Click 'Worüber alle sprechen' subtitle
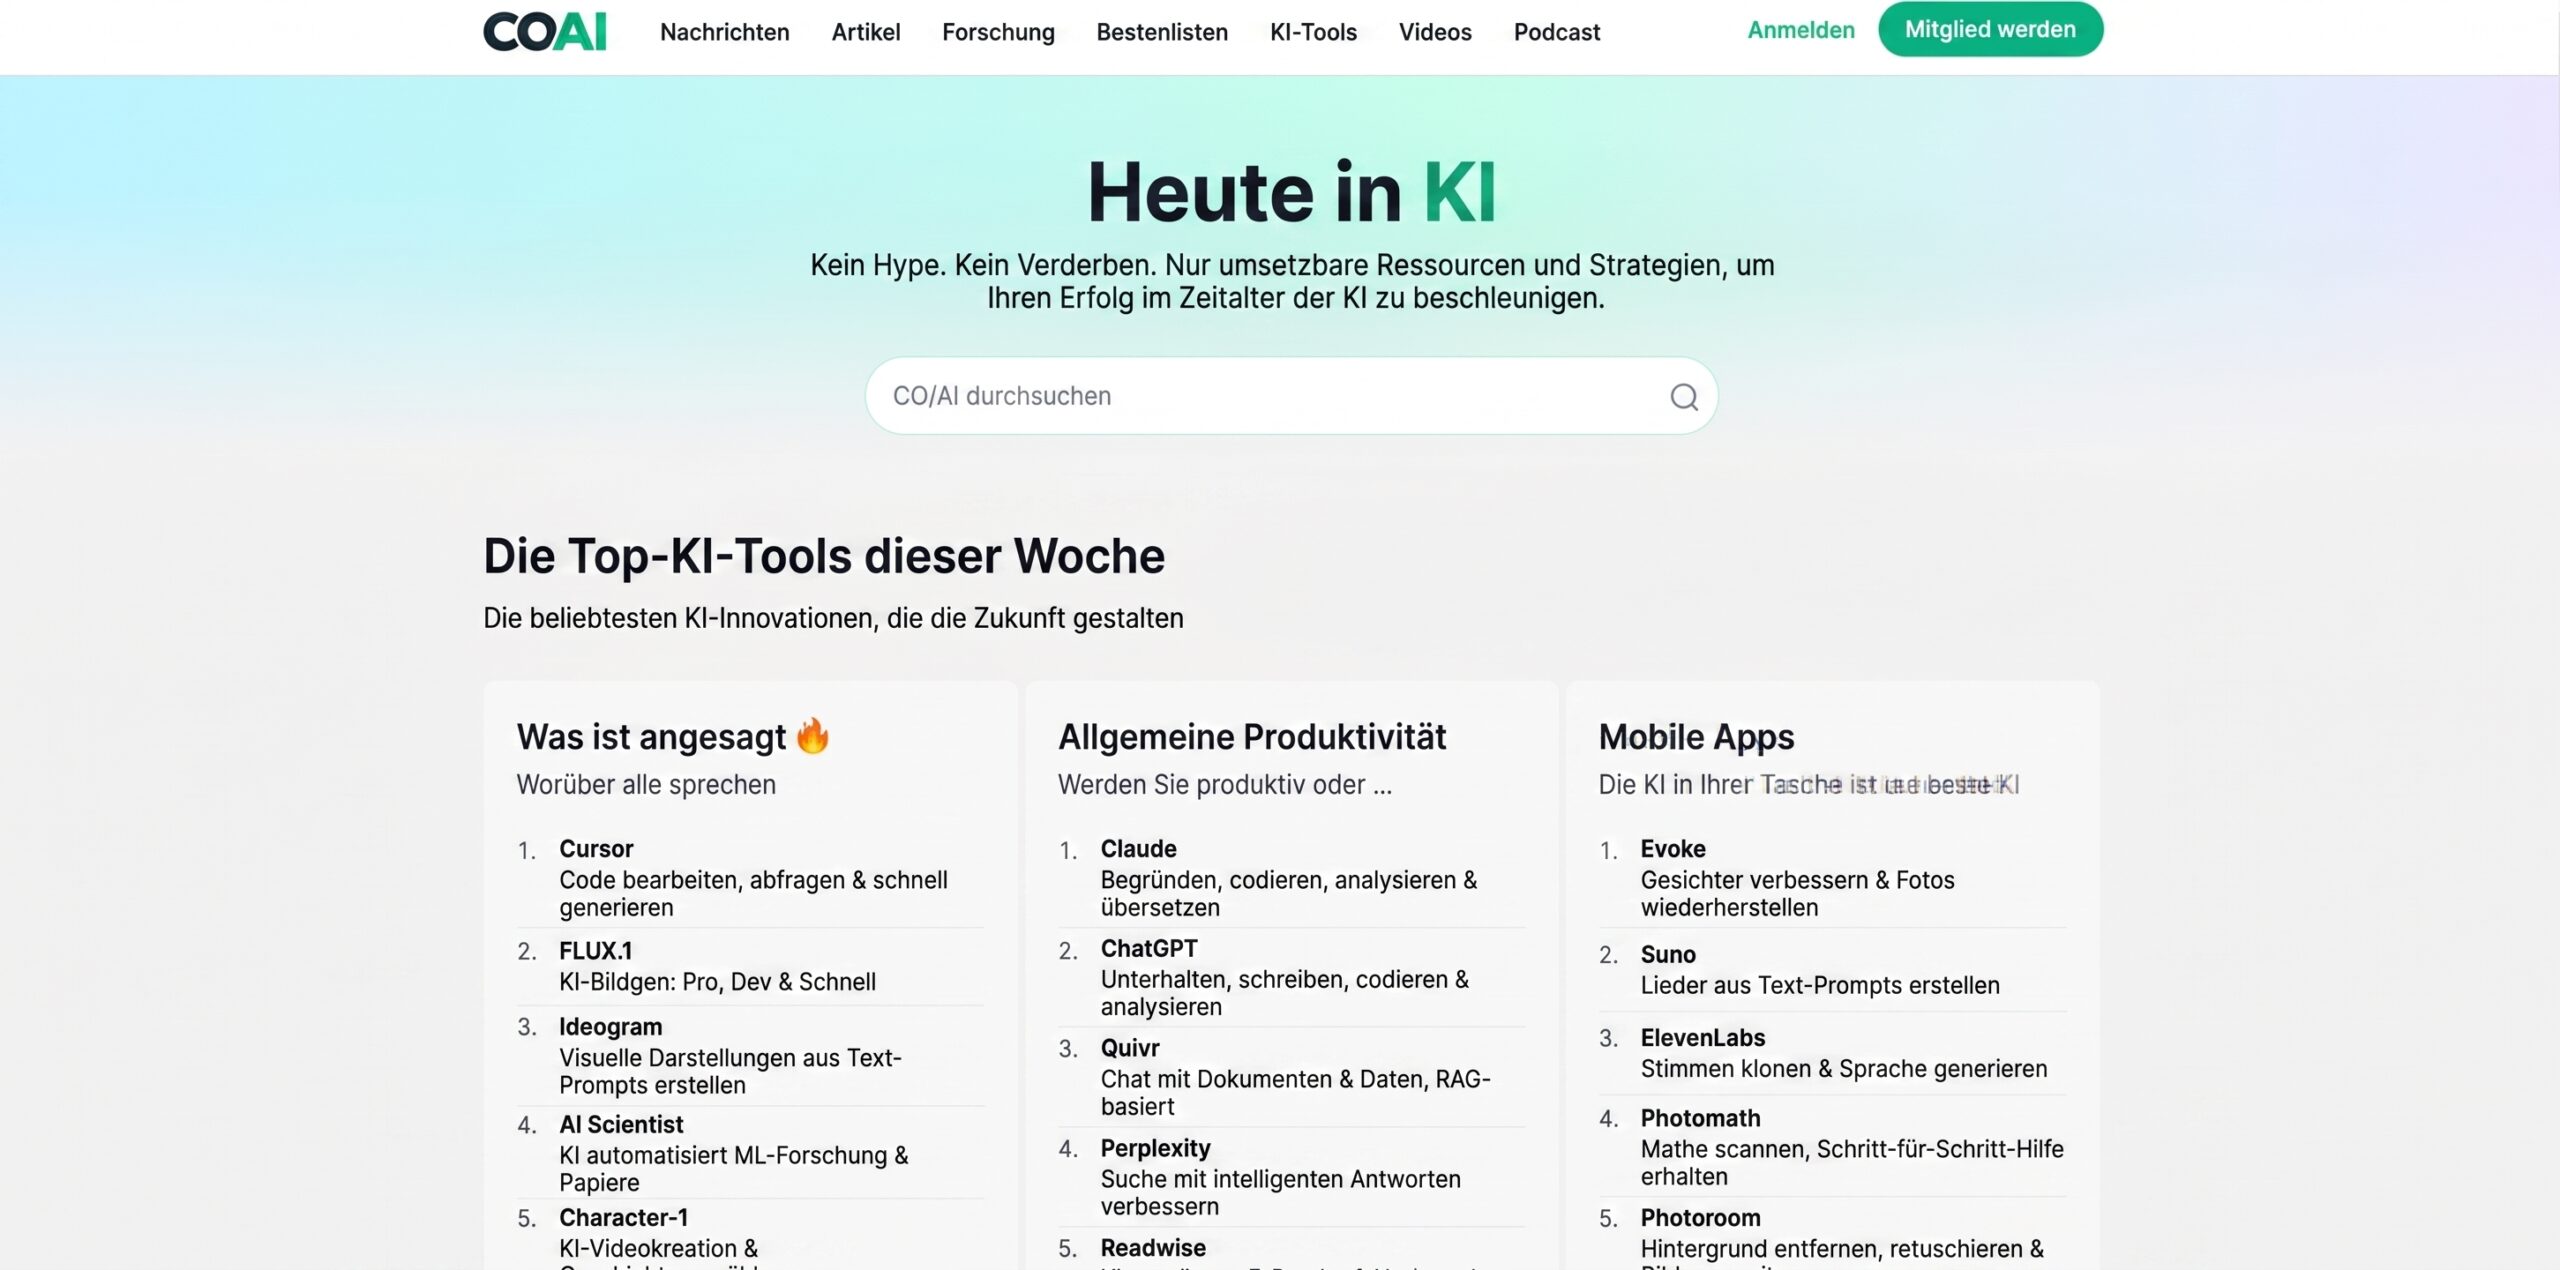 pyautogui.click(x=646, y=785)
